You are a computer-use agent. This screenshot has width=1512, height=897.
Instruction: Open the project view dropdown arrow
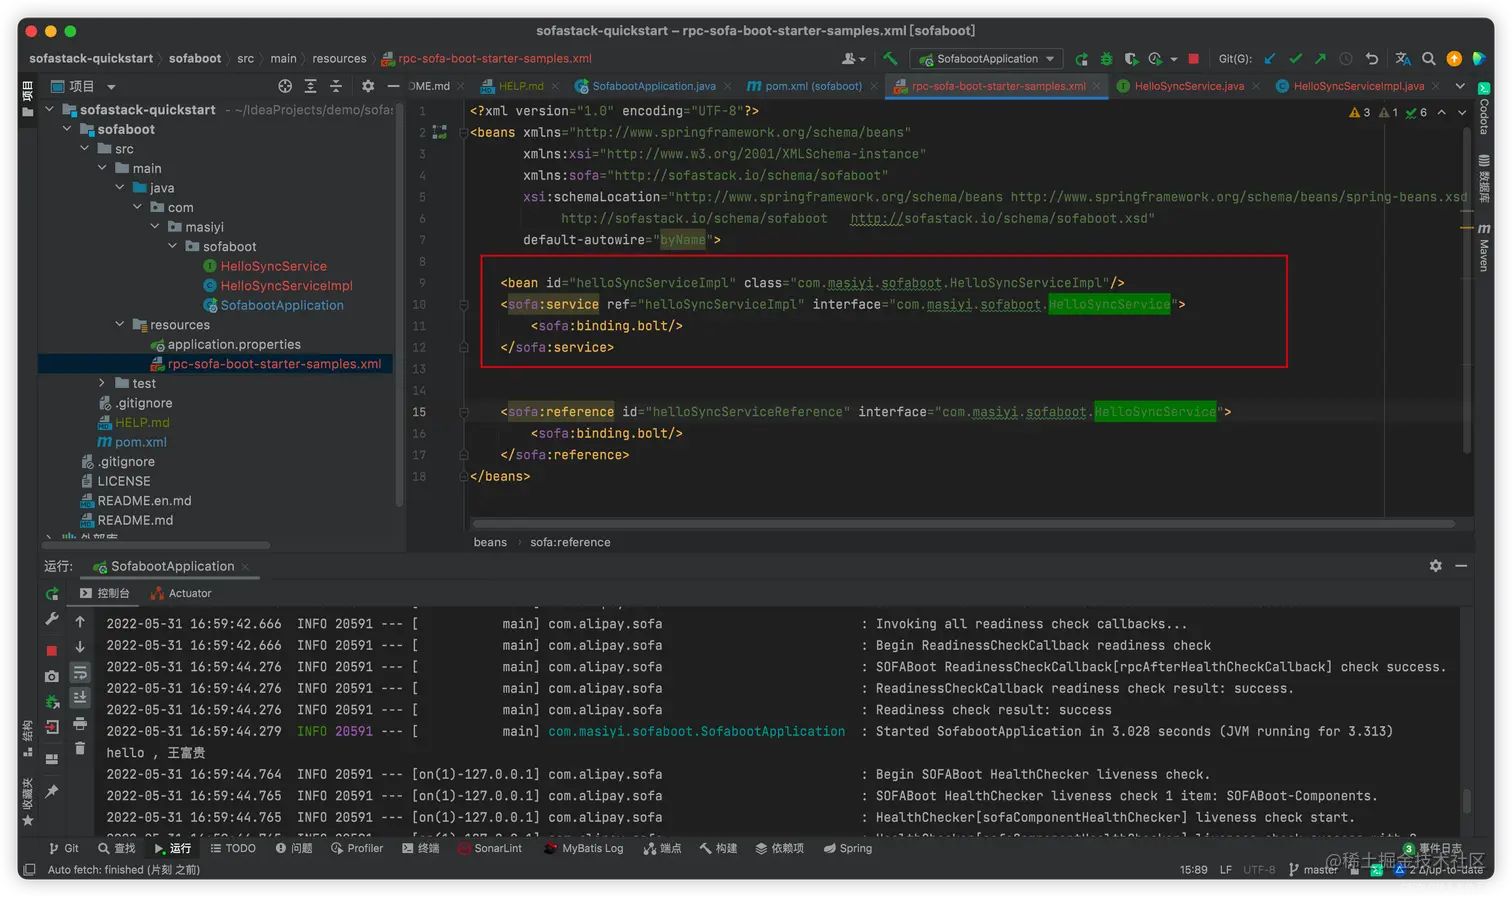tap(111, 87)
